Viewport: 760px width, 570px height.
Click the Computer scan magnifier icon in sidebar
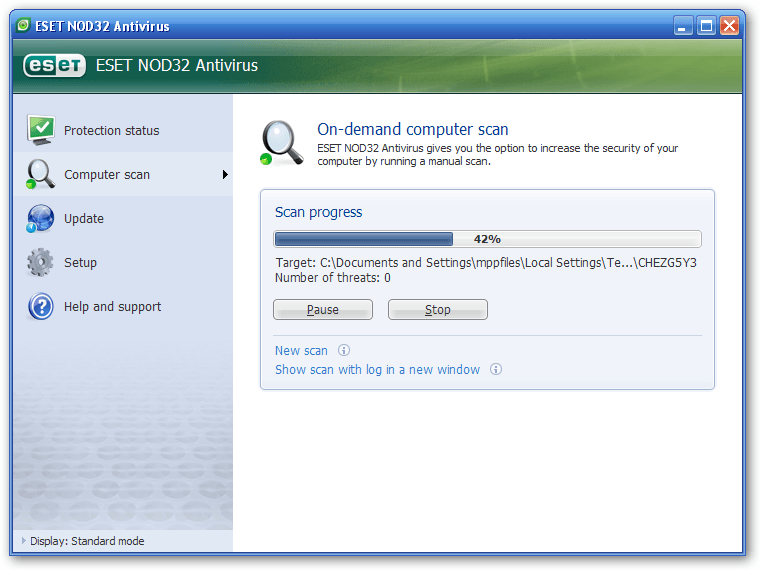point(40,174)
